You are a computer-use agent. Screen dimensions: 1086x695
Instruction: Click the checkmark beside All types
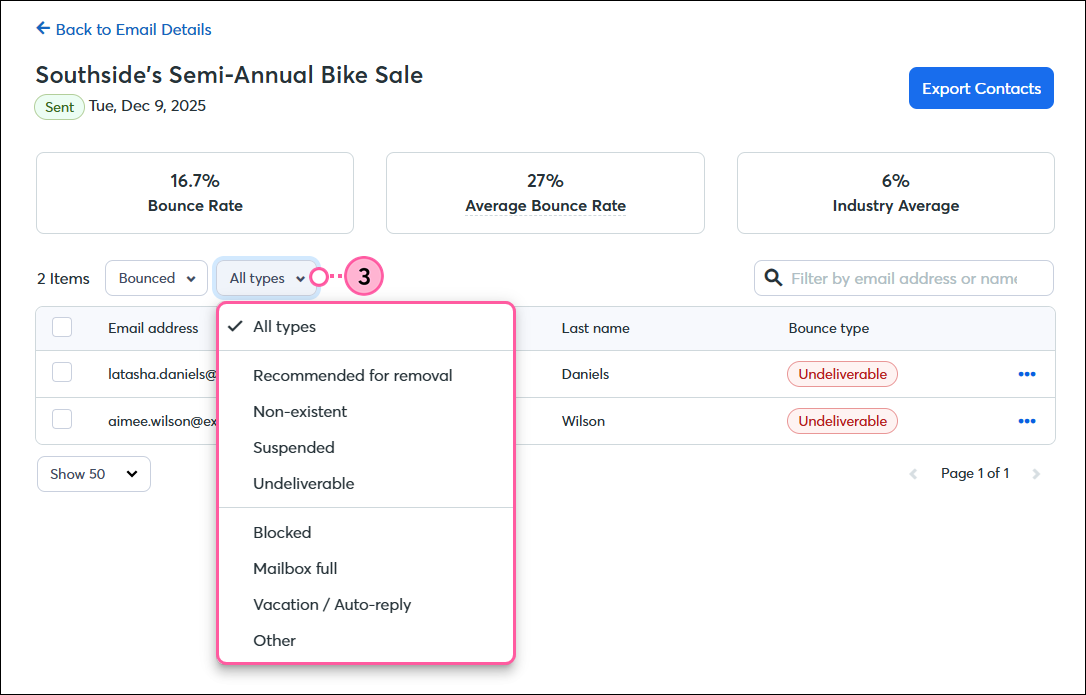tap(236, 325)
